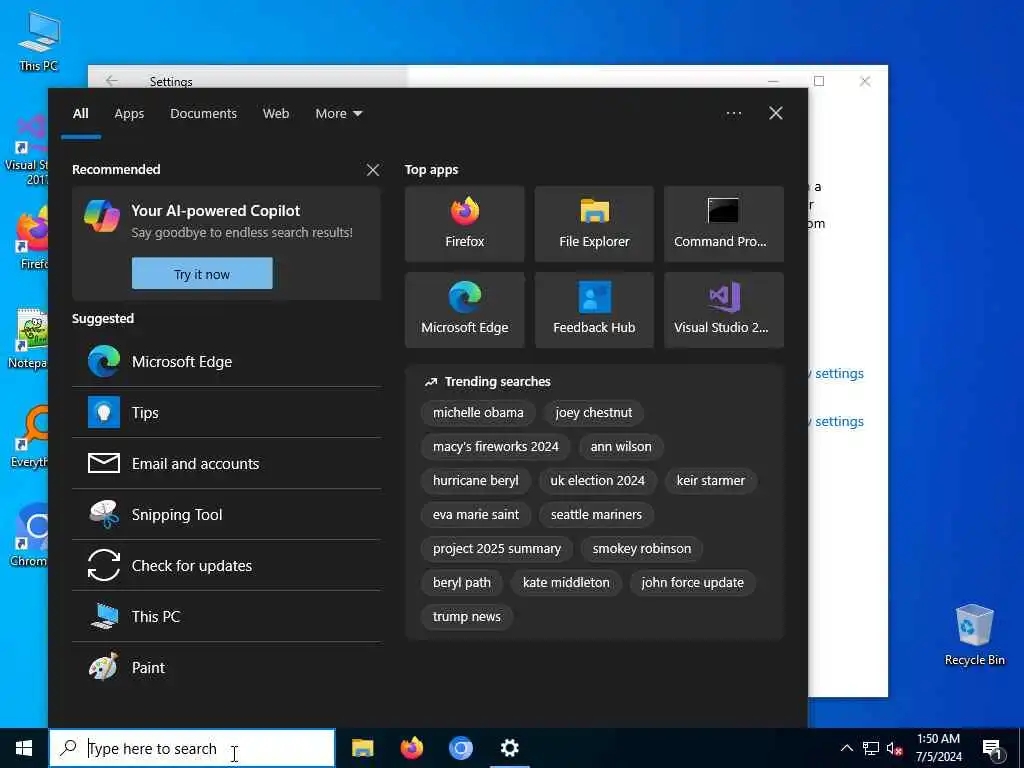The image size is (1024, 768).
Task: Open Feedback Hub tile
Action: (594, 310)
